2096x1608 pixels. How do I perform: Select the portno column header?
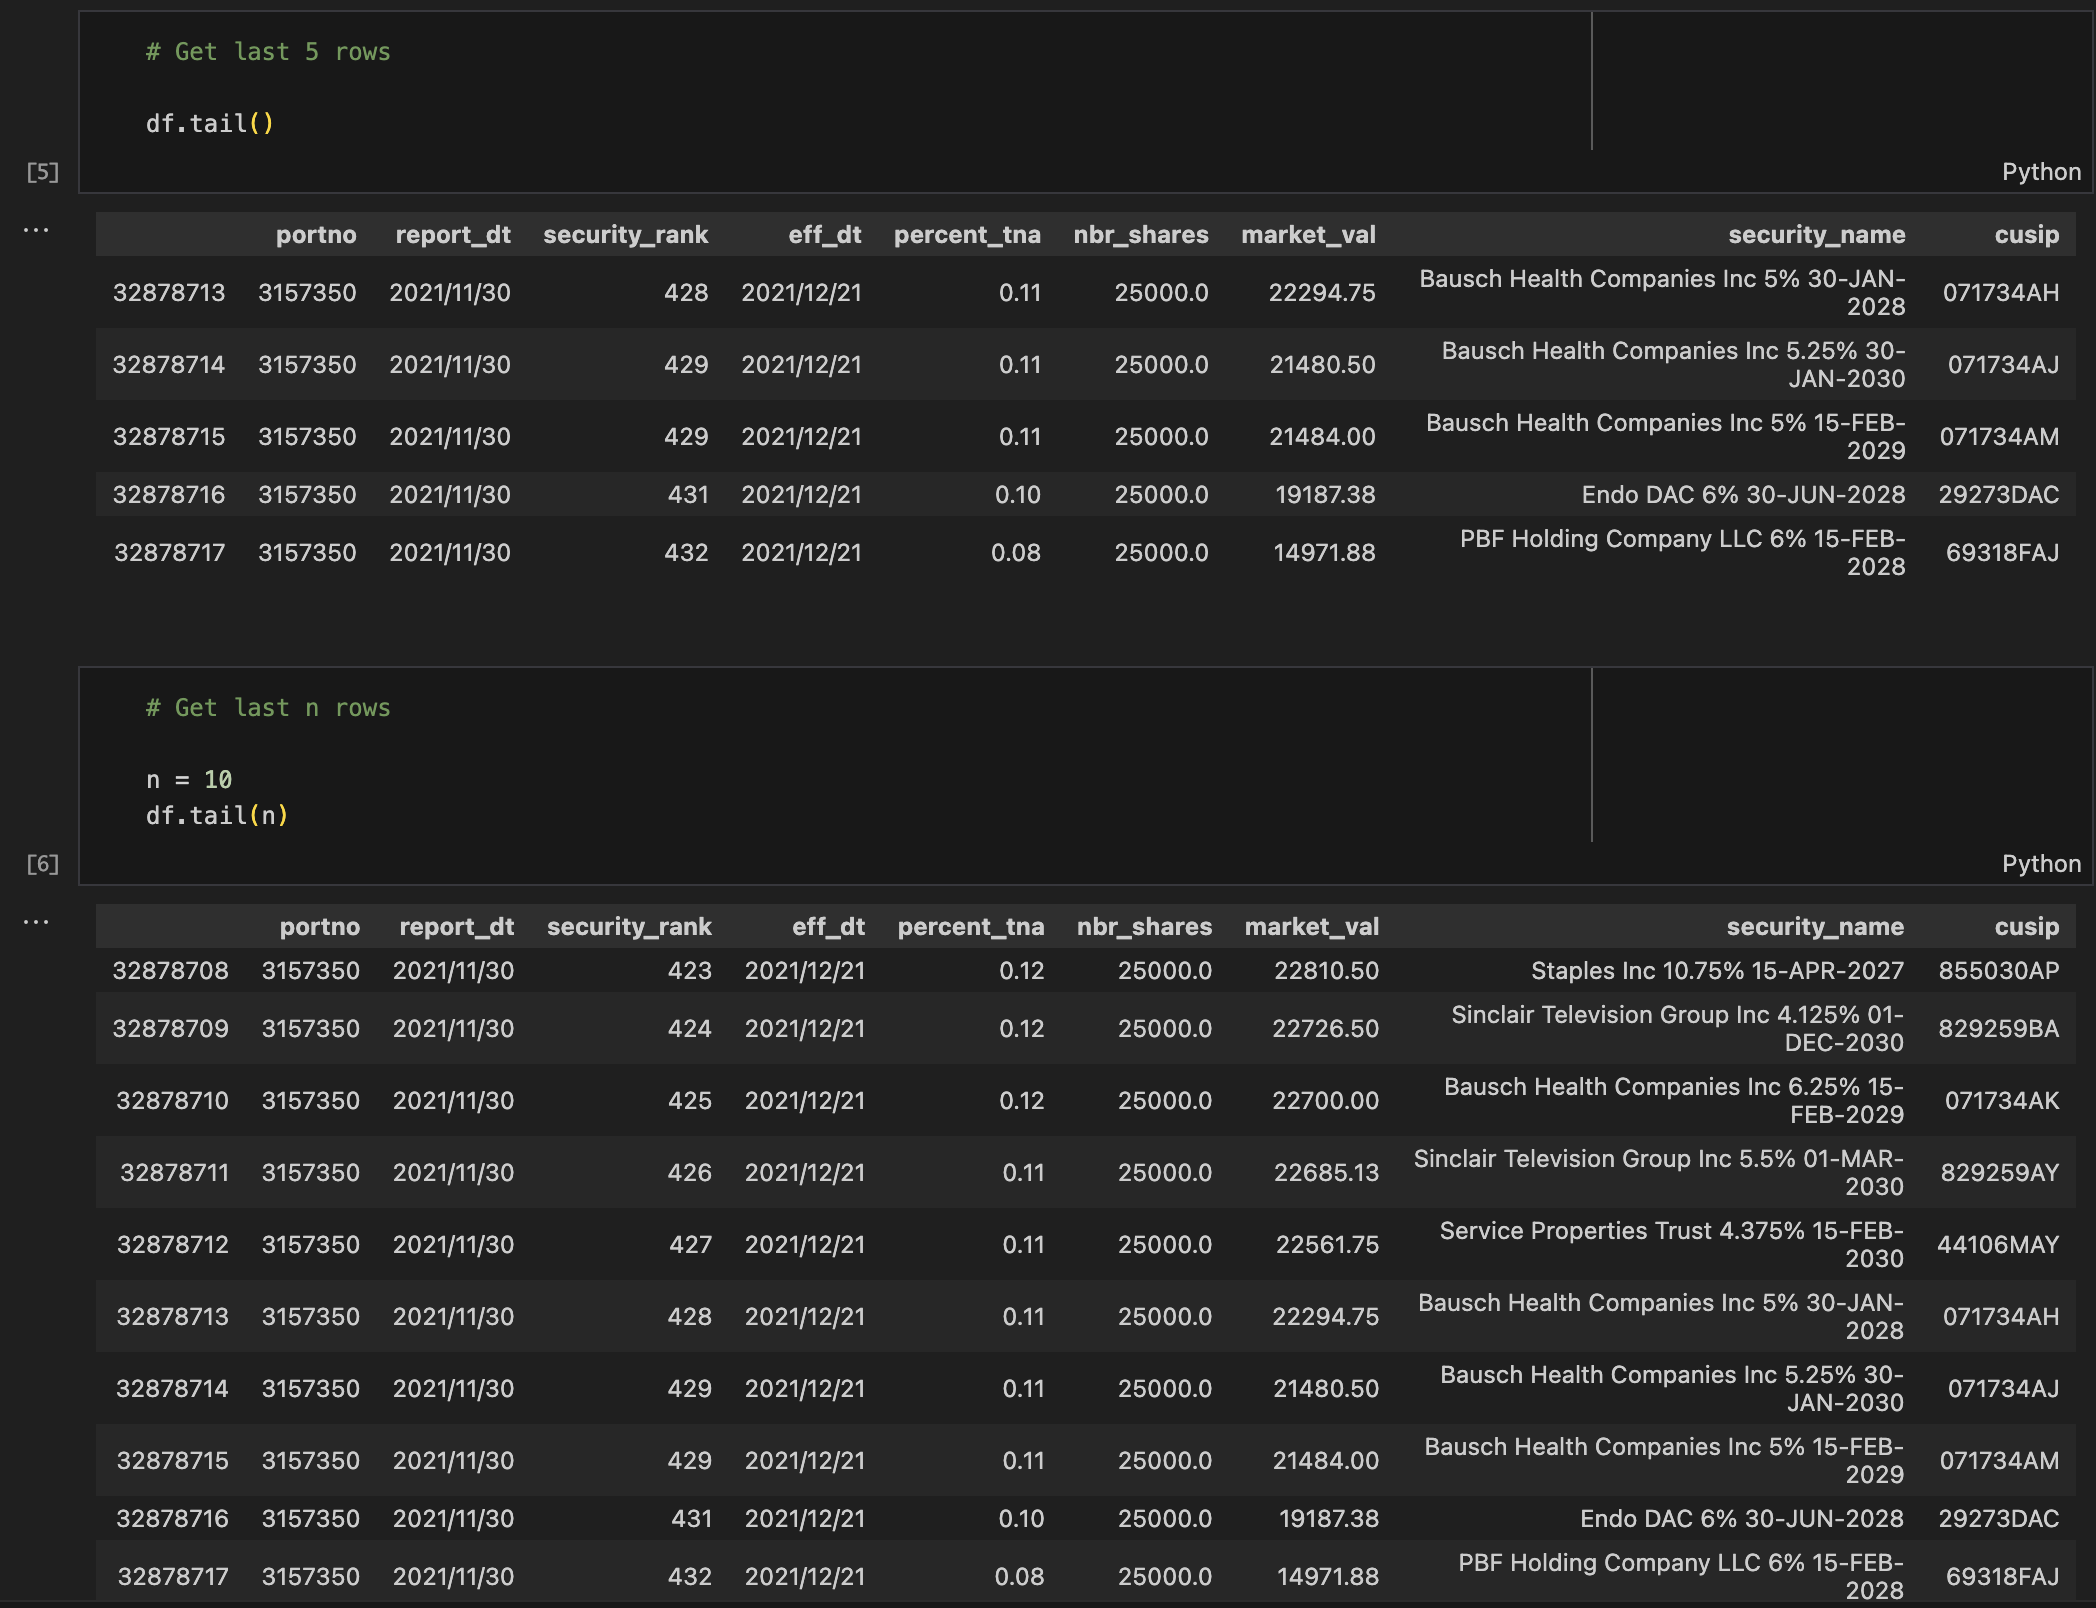[316, 235]
